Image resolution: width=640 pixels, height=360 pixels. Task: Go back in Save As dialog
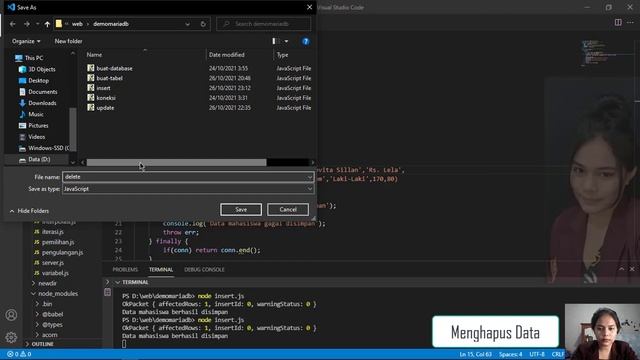pyautogui.click(x=13, y=24)
